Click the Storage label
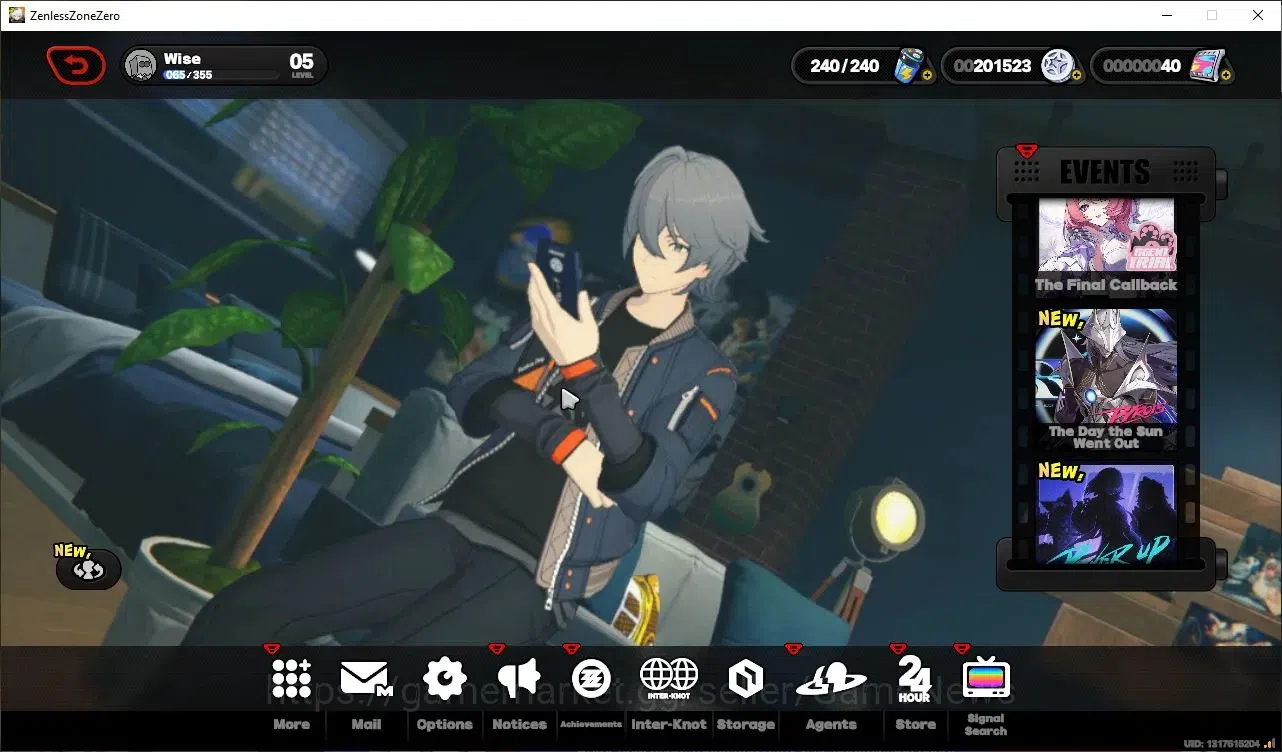Viewport: 1282px width, 752px height. pos(745,725)
